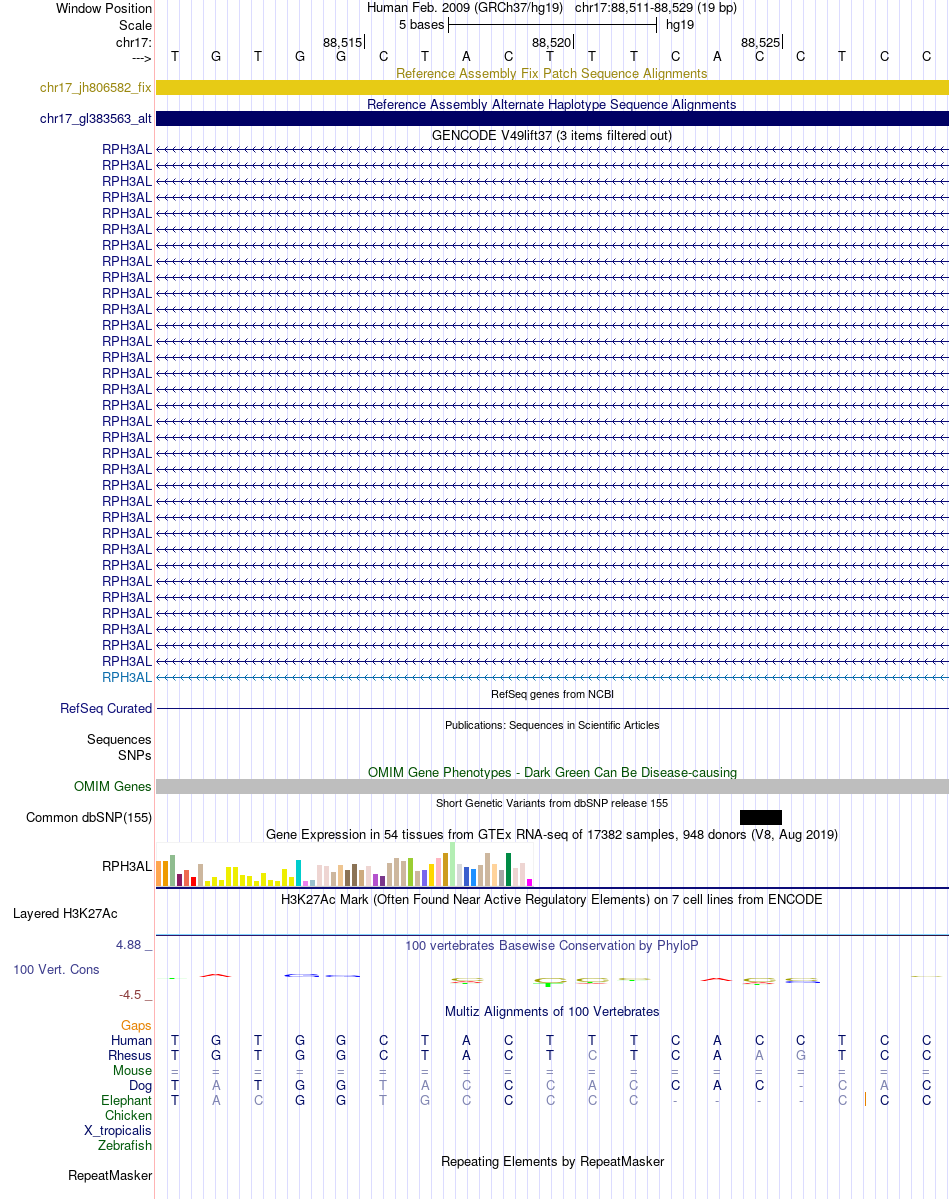The image size is (950, 1199).
Task: Click the yellow fix patch alignment bar
Action: coord(552,88)
